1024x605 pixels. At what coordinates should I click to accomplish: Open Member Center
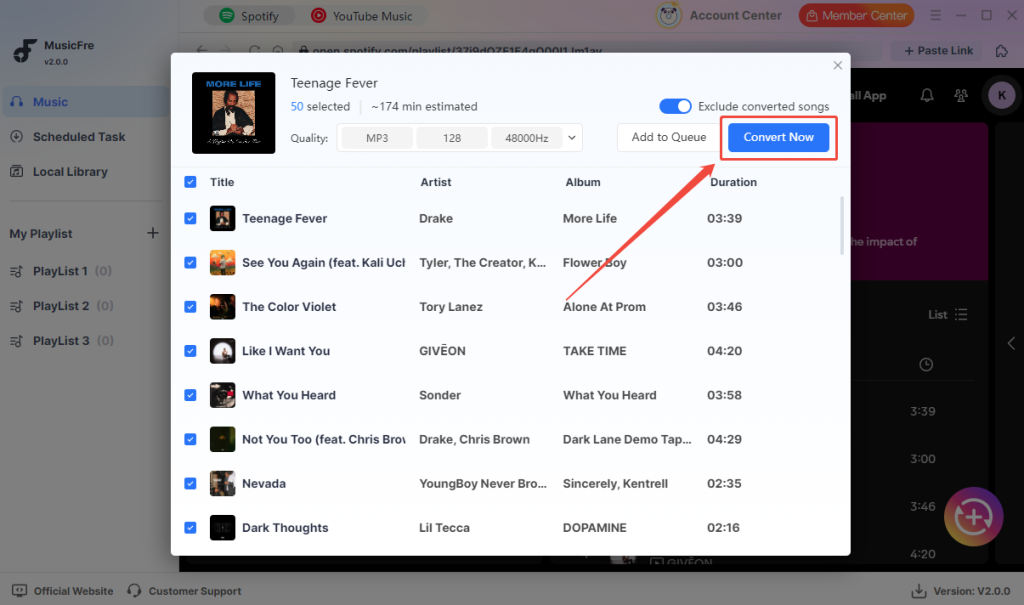856,15
